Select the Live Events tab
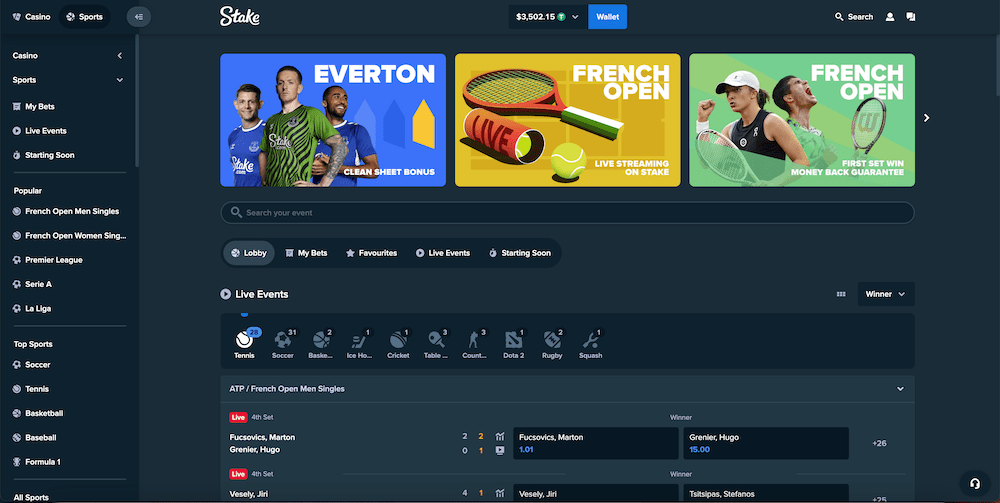 point(443,253)
